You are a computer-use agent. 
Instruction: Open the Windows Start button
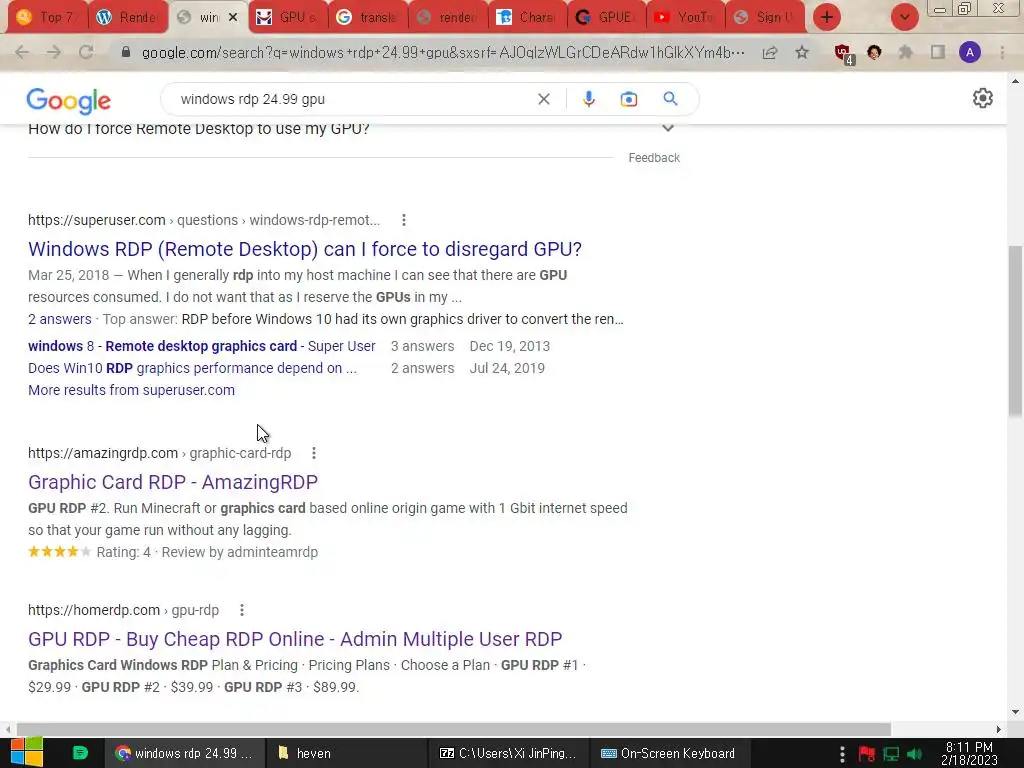(x=26, y=752)
